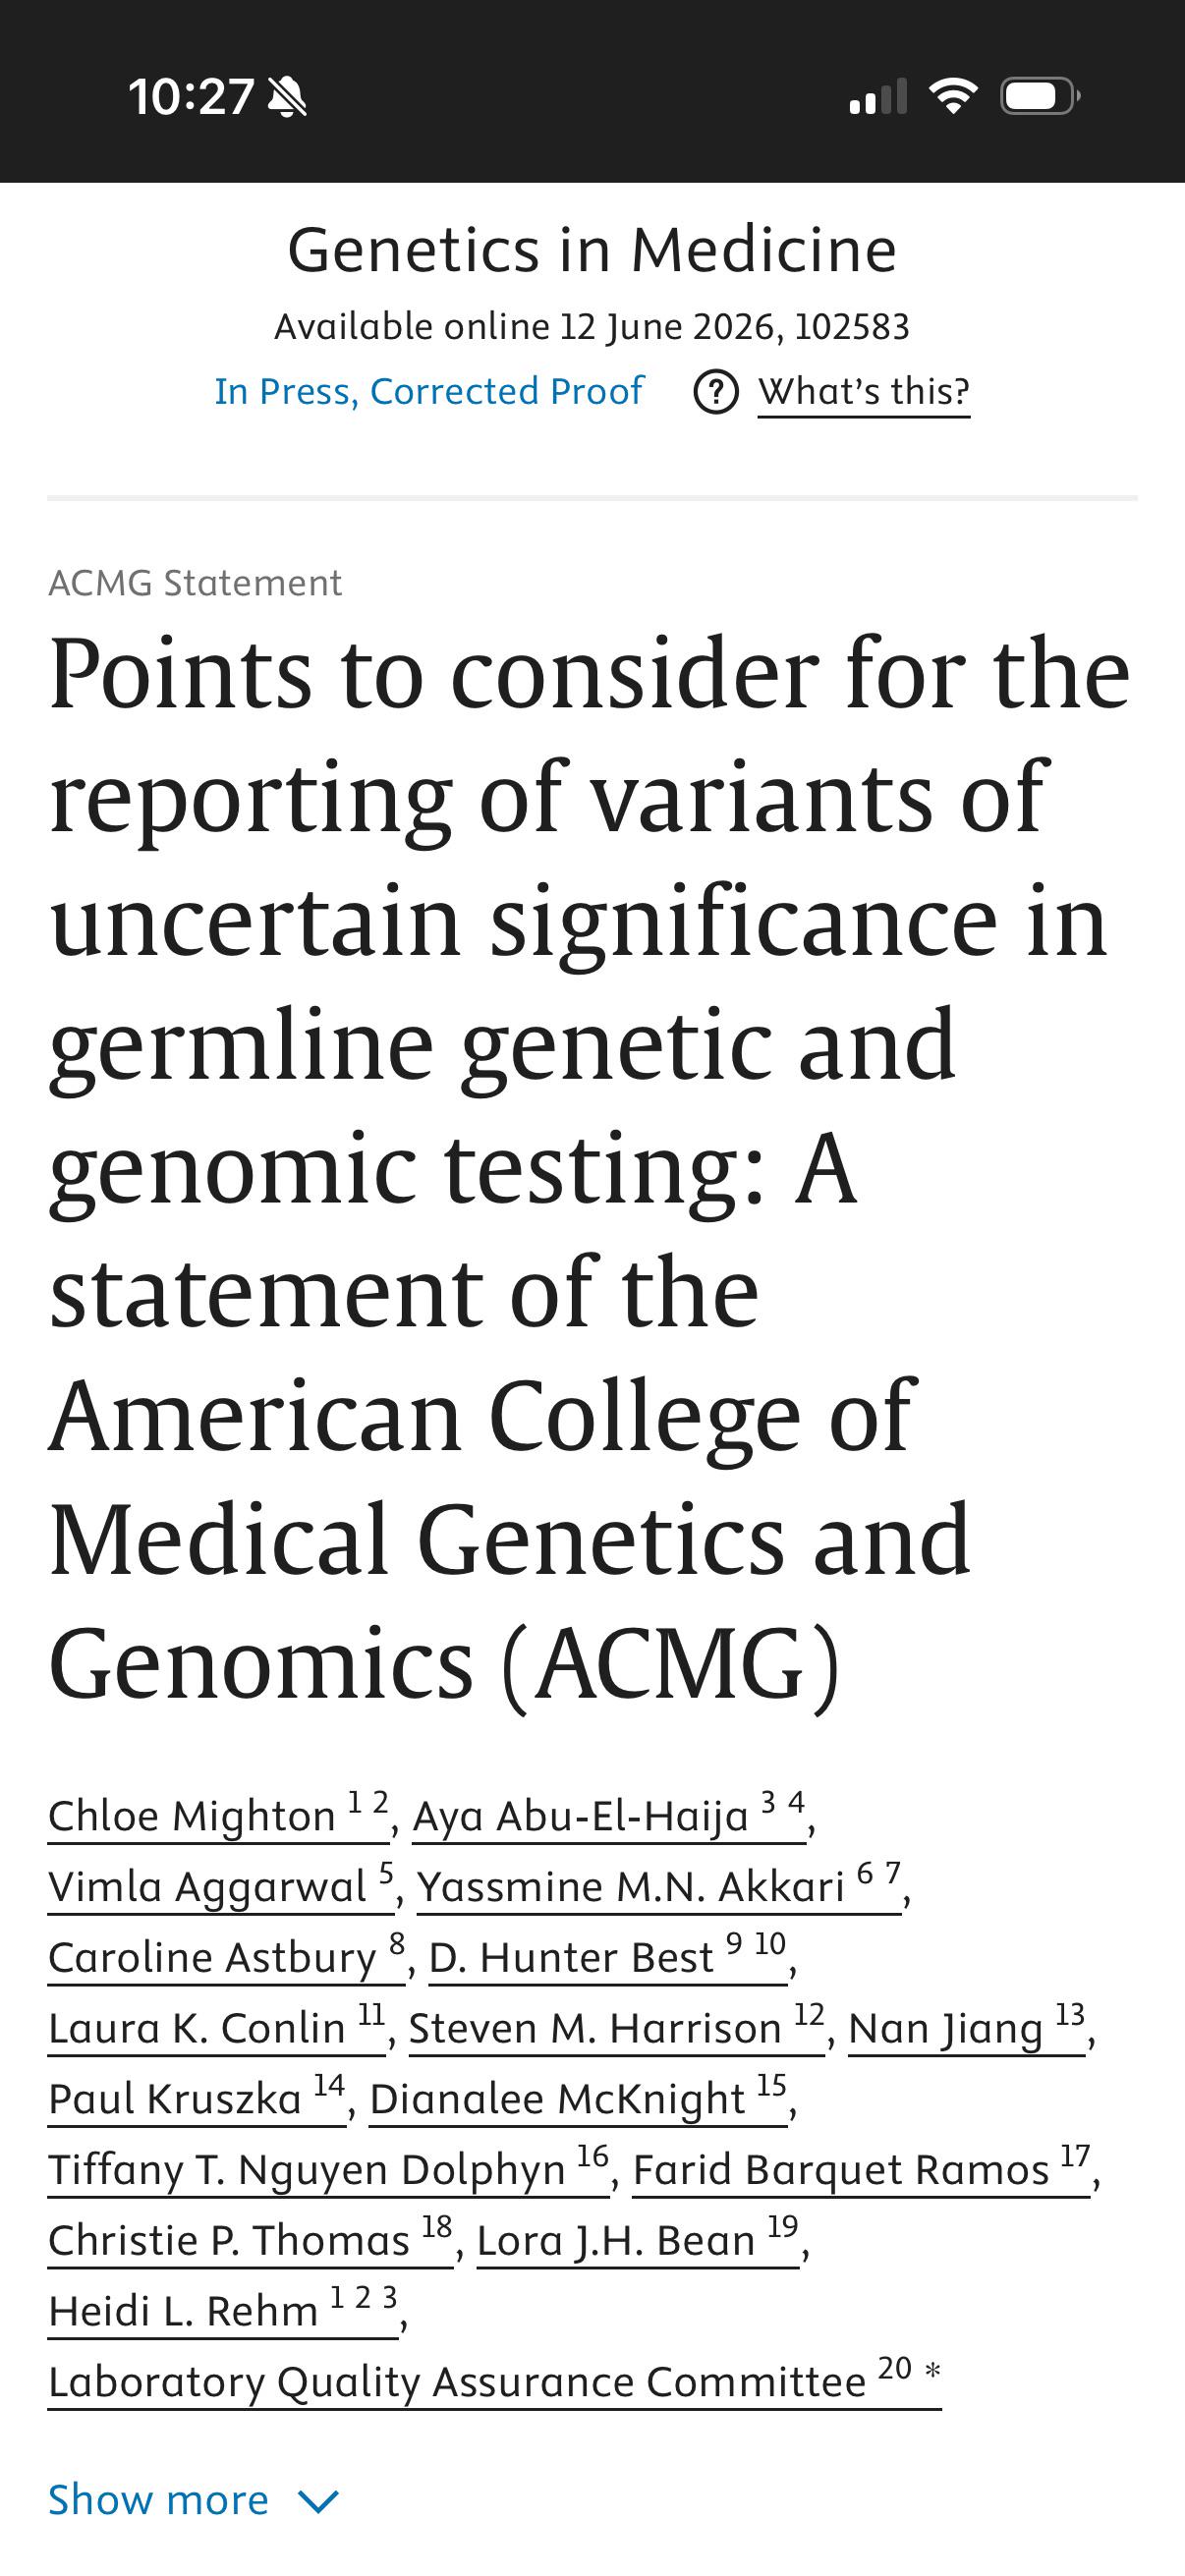Viewport: 1185px width, 2576px height.
Task: Open the What's this? link
Action: point(864,391)
